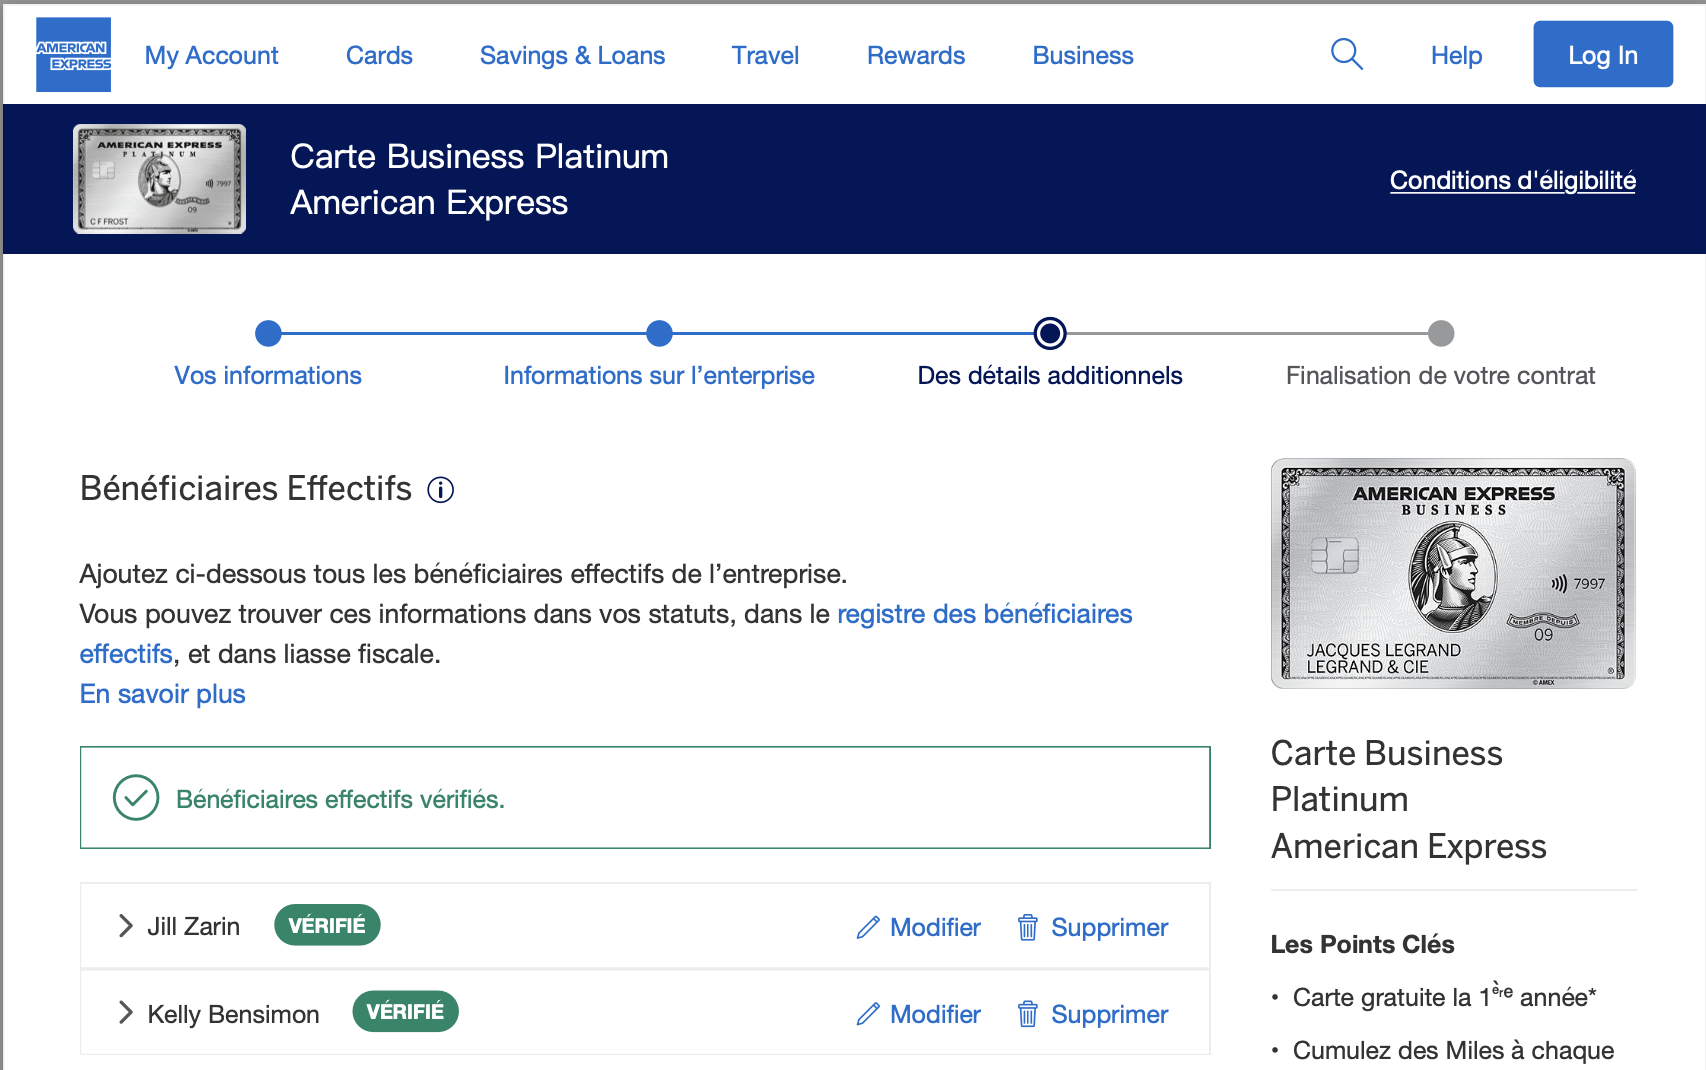The height and width of the screenshot is (1070, 1706).
Task: Click pencil icon for Jill Zarin
Action: click(868, 928)
